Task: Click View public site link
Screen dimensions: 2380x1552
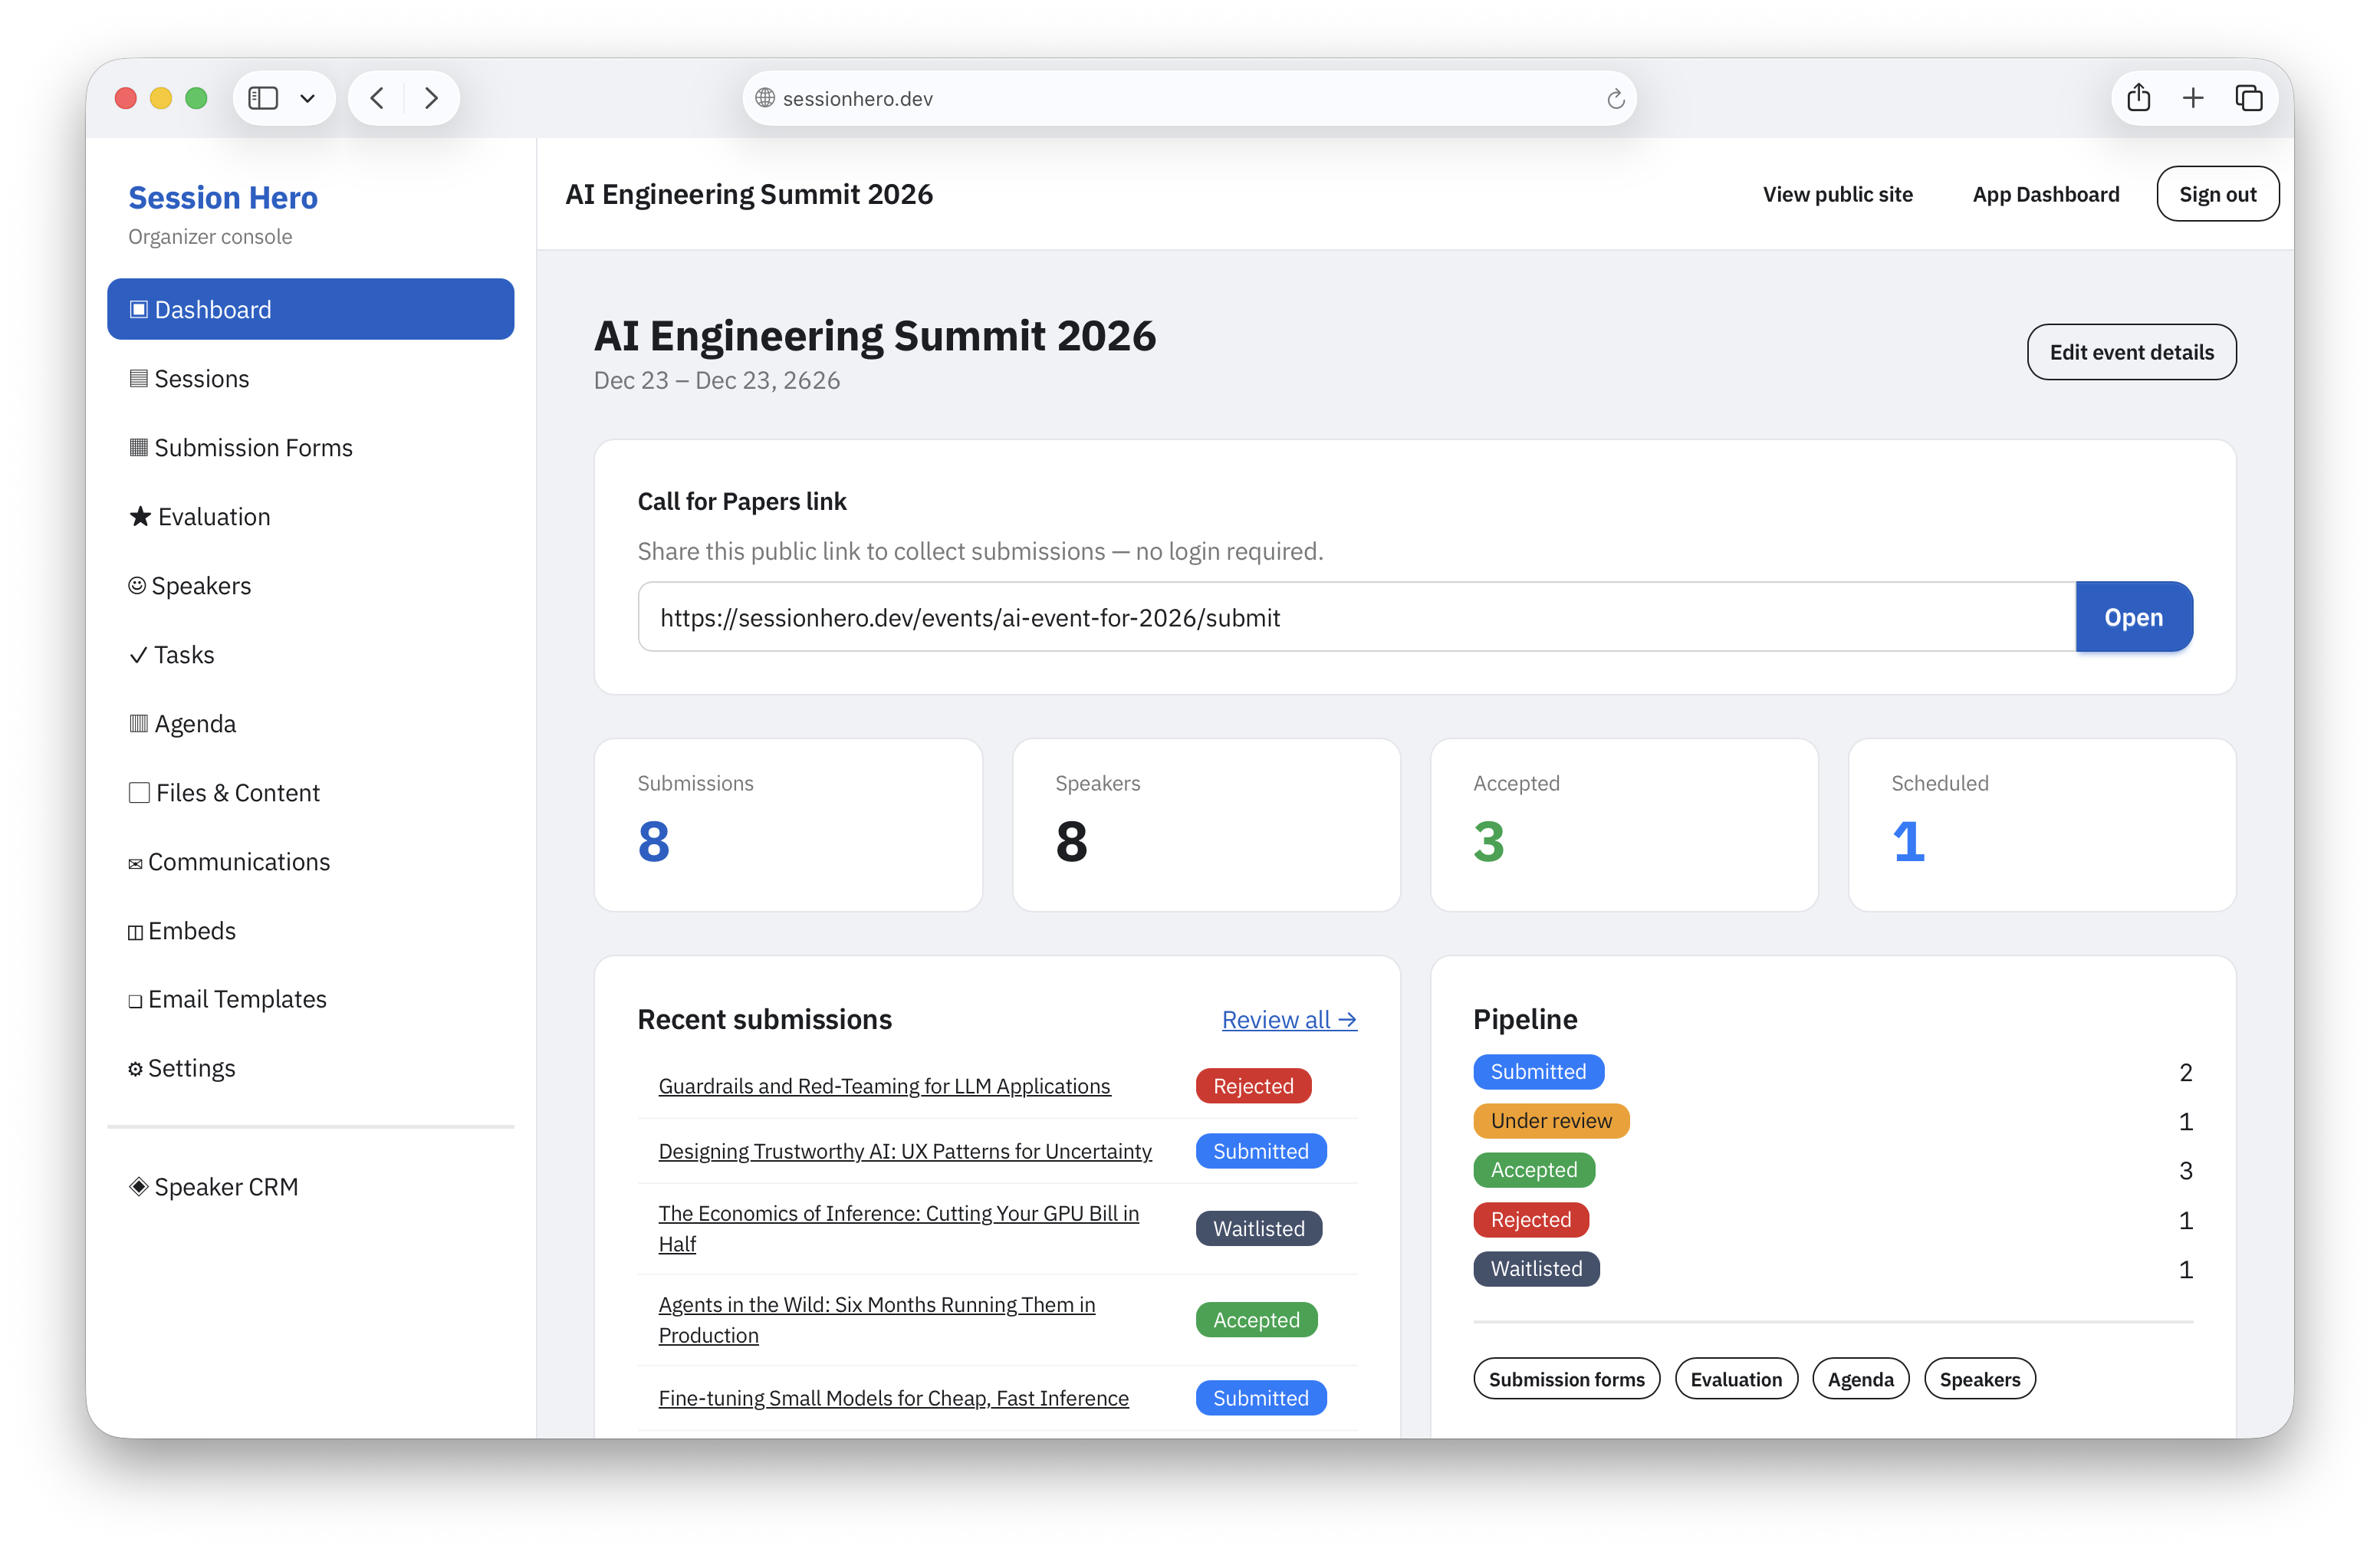Action: (x=1837, y=194)
